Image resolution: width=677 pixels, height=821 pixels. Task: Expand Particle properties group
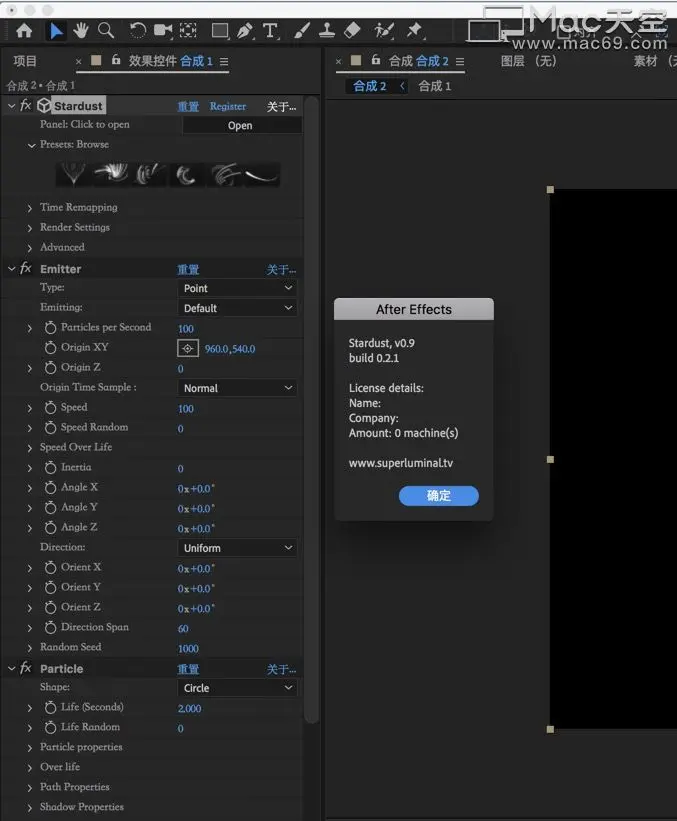tap(30, 748)
